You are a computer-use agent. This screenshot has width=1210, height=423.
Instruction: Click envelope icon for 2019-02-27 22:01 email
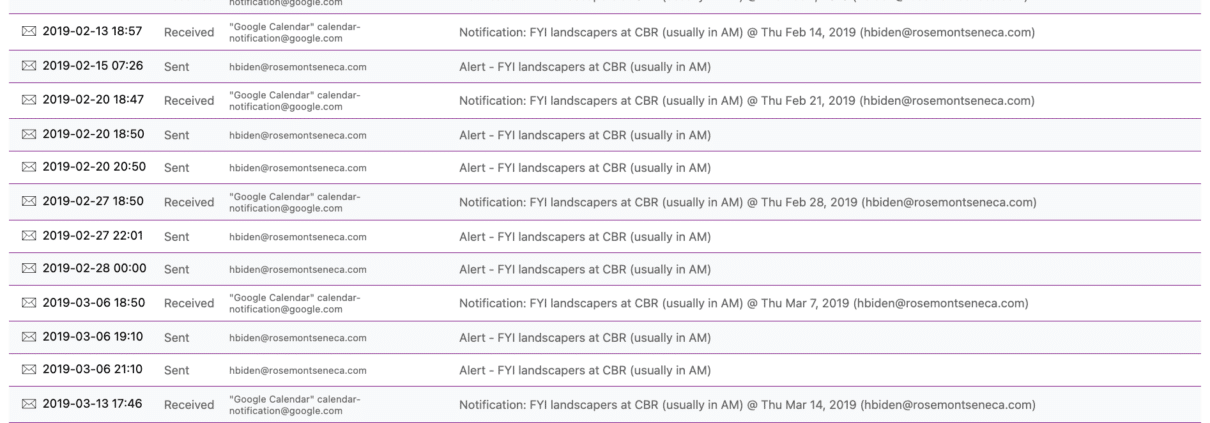28,235
